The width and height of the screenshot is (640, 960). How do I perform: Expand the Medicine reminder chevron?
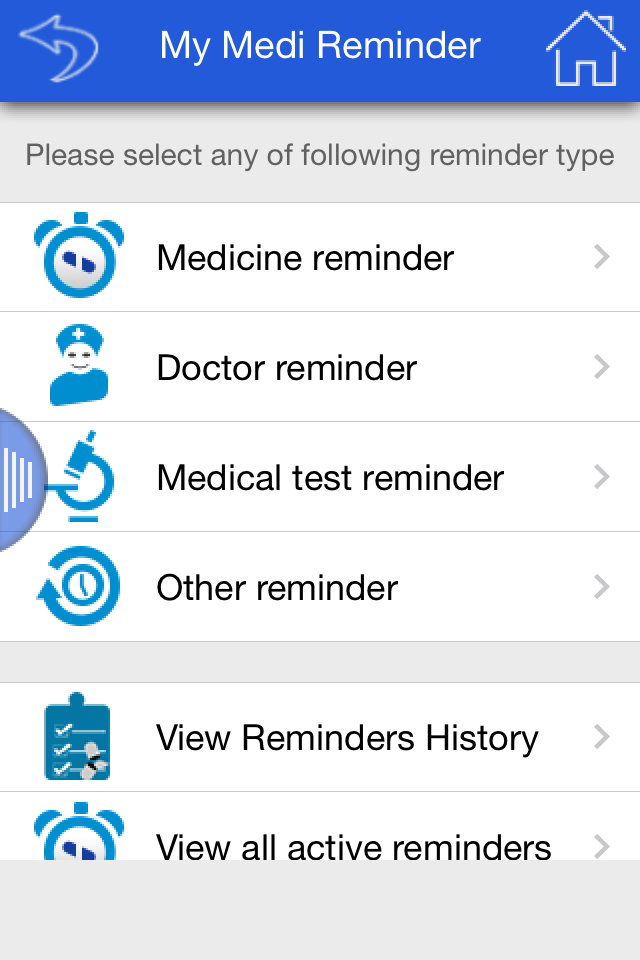coord(601,257)
